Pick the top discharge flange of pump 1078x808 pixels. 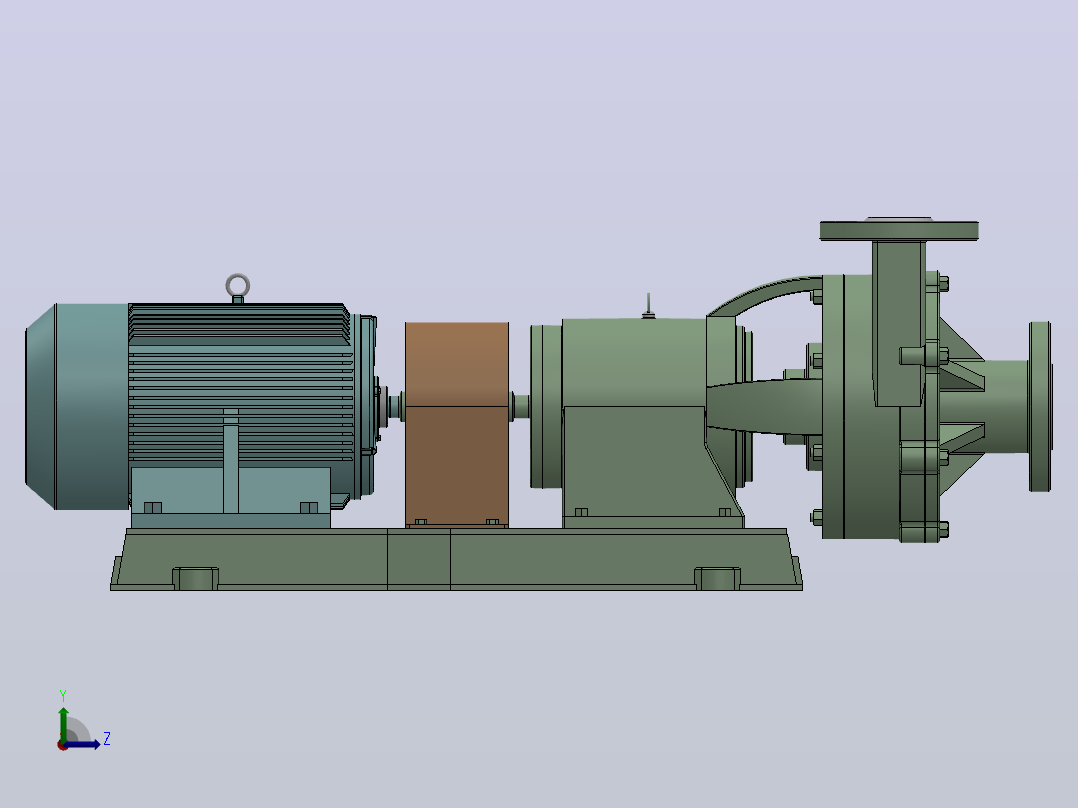pyautogui.click(x=899, y=230)
